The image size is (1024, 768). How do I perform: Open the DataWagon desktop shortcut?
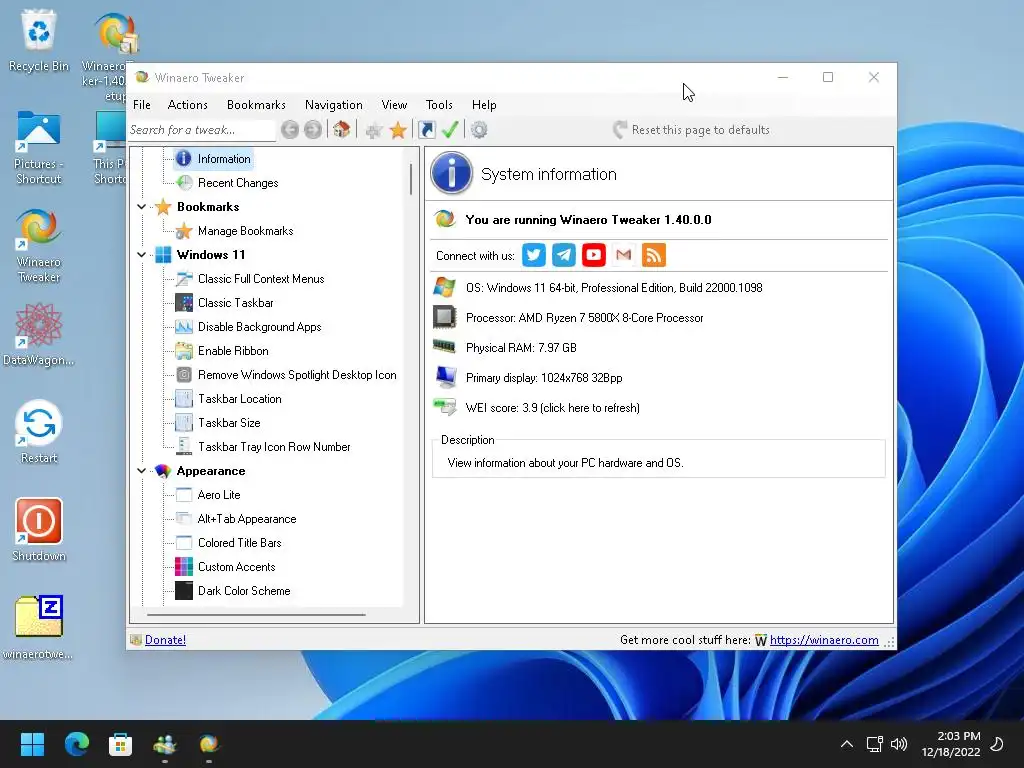[39, 334]
